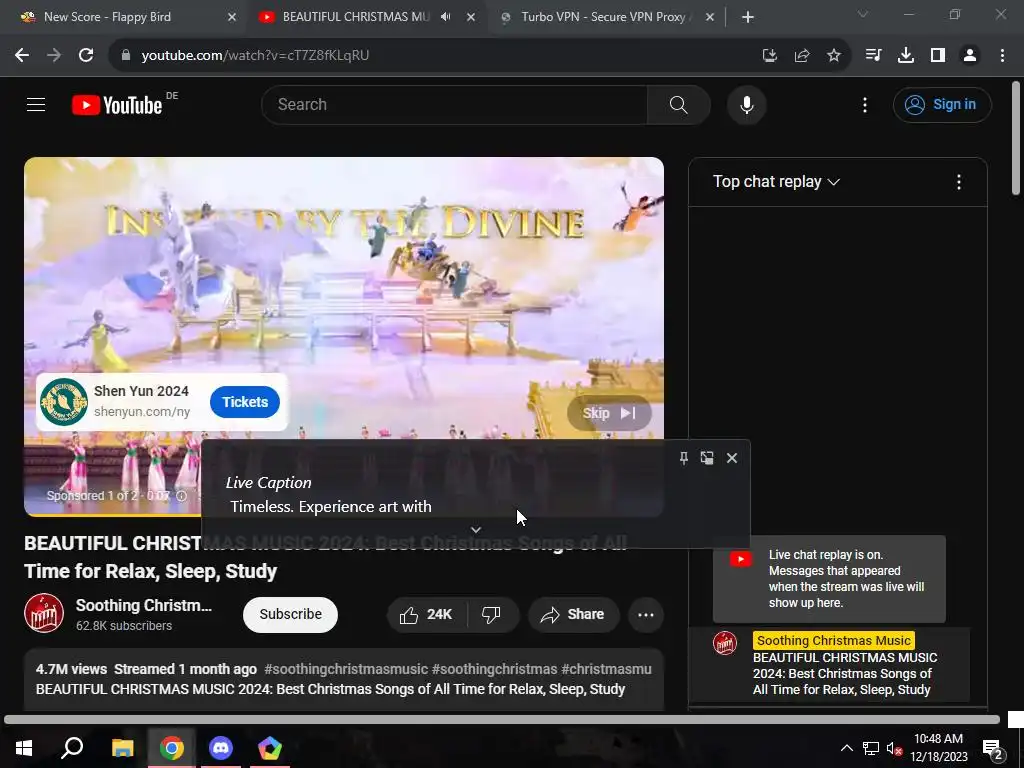
Task: Click the search magnifier button
Action: (x=679, y=104)
